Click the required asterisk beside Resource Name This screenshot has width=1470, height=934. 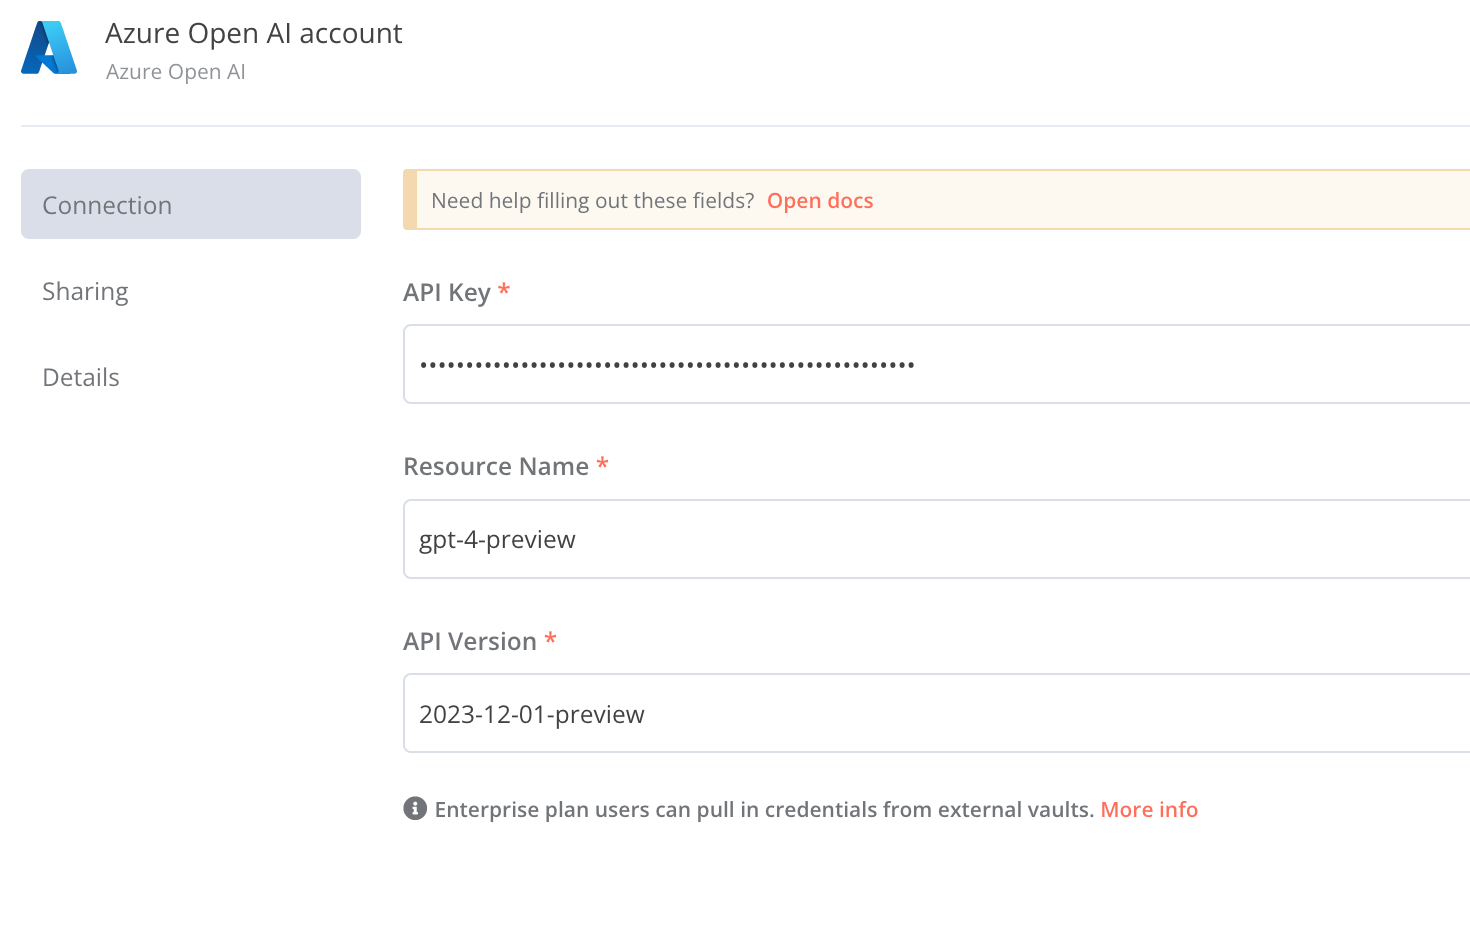tap(602, 464)
